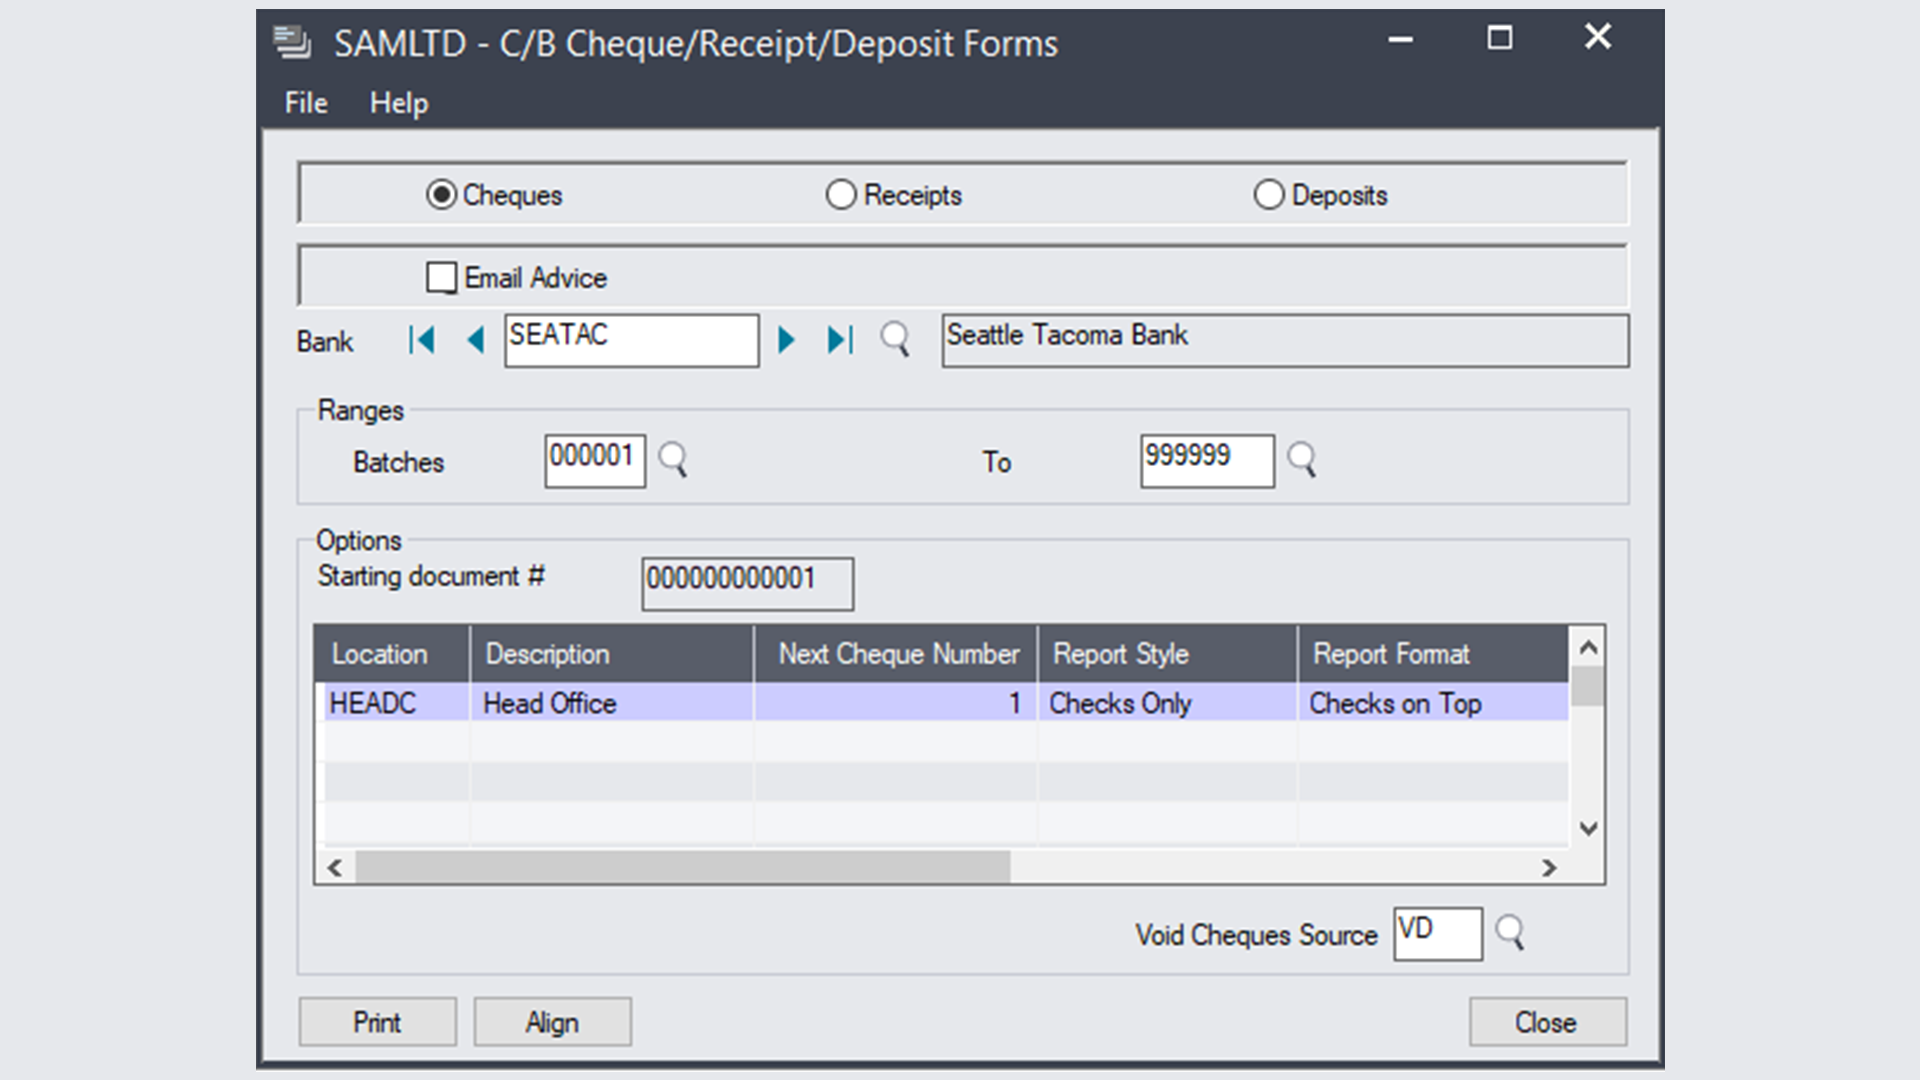This screenshot has height=1080, width=1920.
Task: Select the Deposits radio button
Action: 1268,194
